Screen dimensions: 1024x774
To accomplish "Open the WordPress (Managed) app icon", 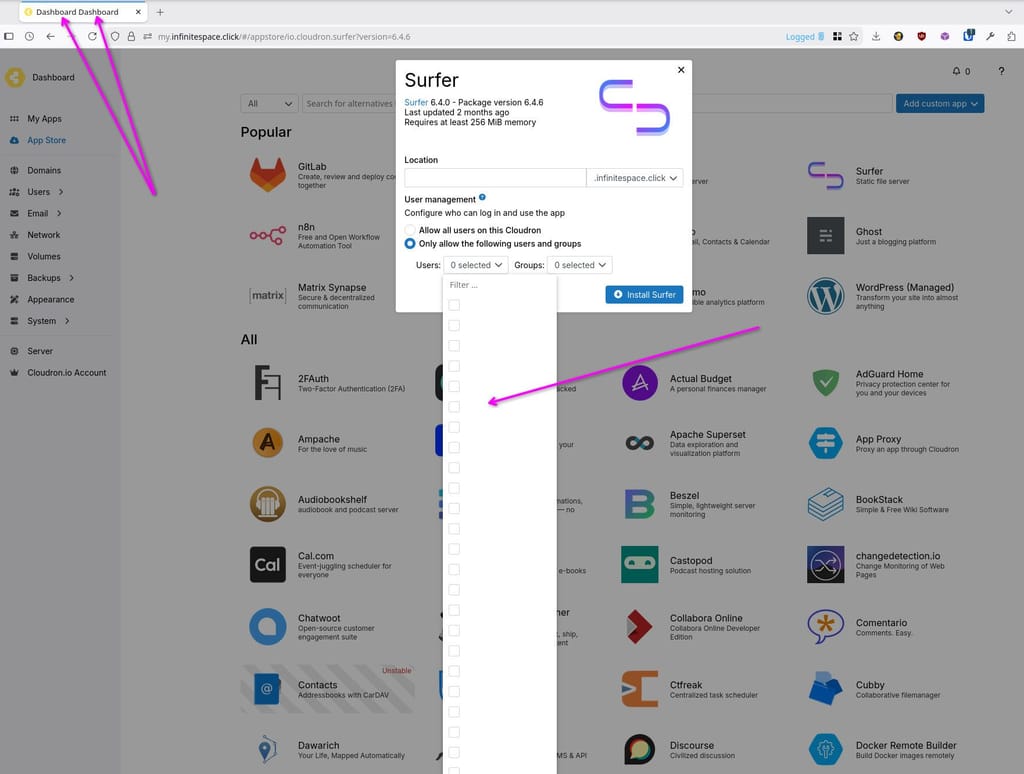I will (x=825, y=296).
